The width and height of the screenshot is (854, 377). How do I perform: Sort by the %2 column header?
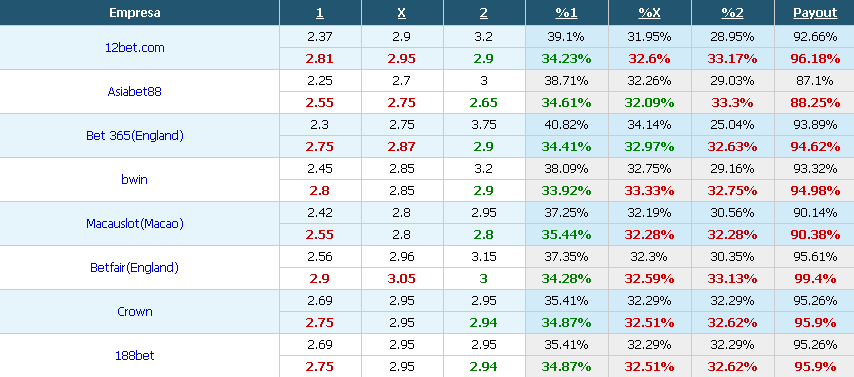pos(732,13)
